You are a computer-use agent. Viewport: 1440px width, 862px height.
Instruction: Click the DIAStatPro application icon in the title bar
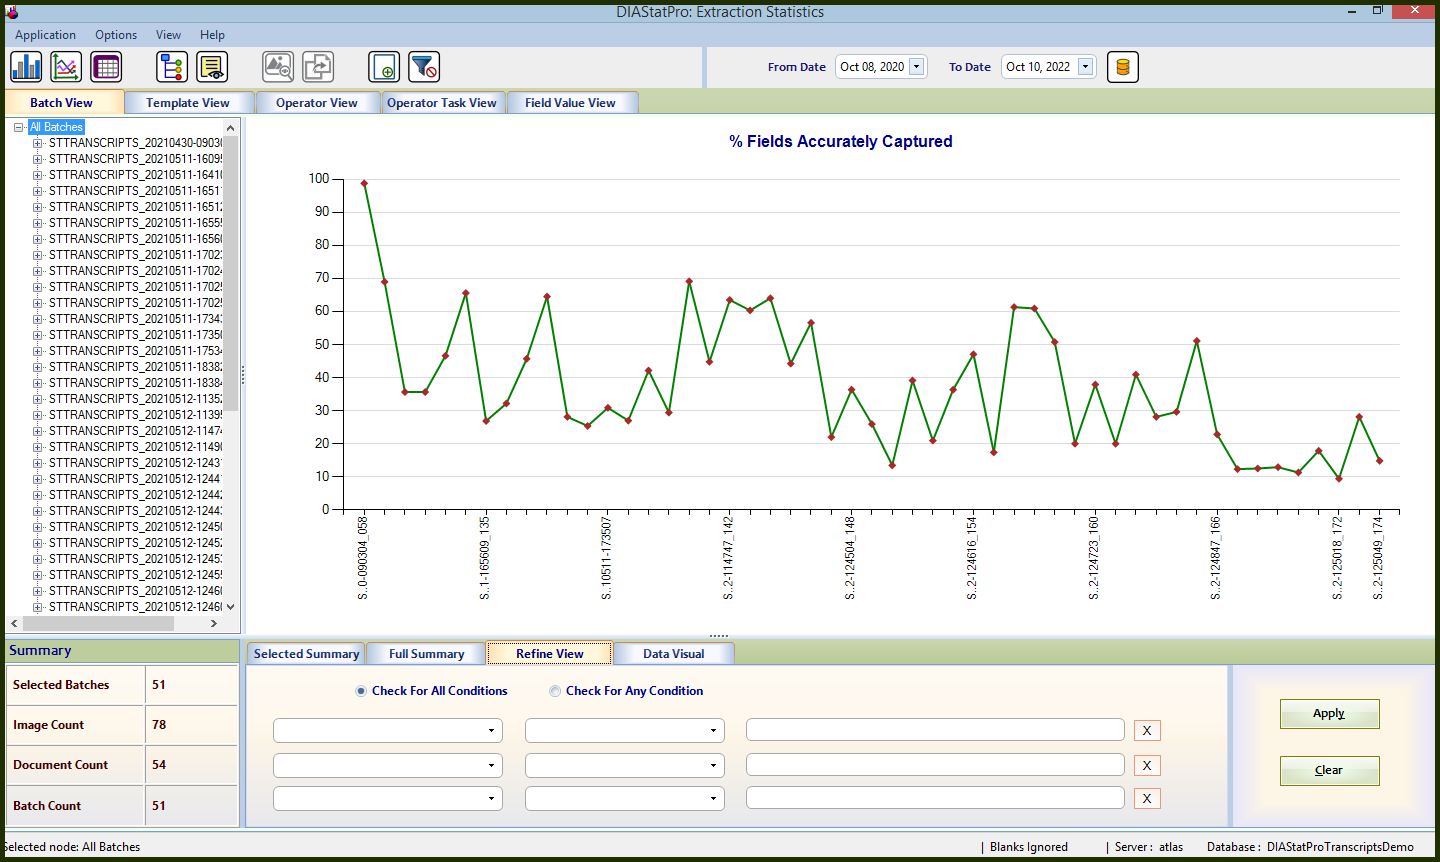11,12
